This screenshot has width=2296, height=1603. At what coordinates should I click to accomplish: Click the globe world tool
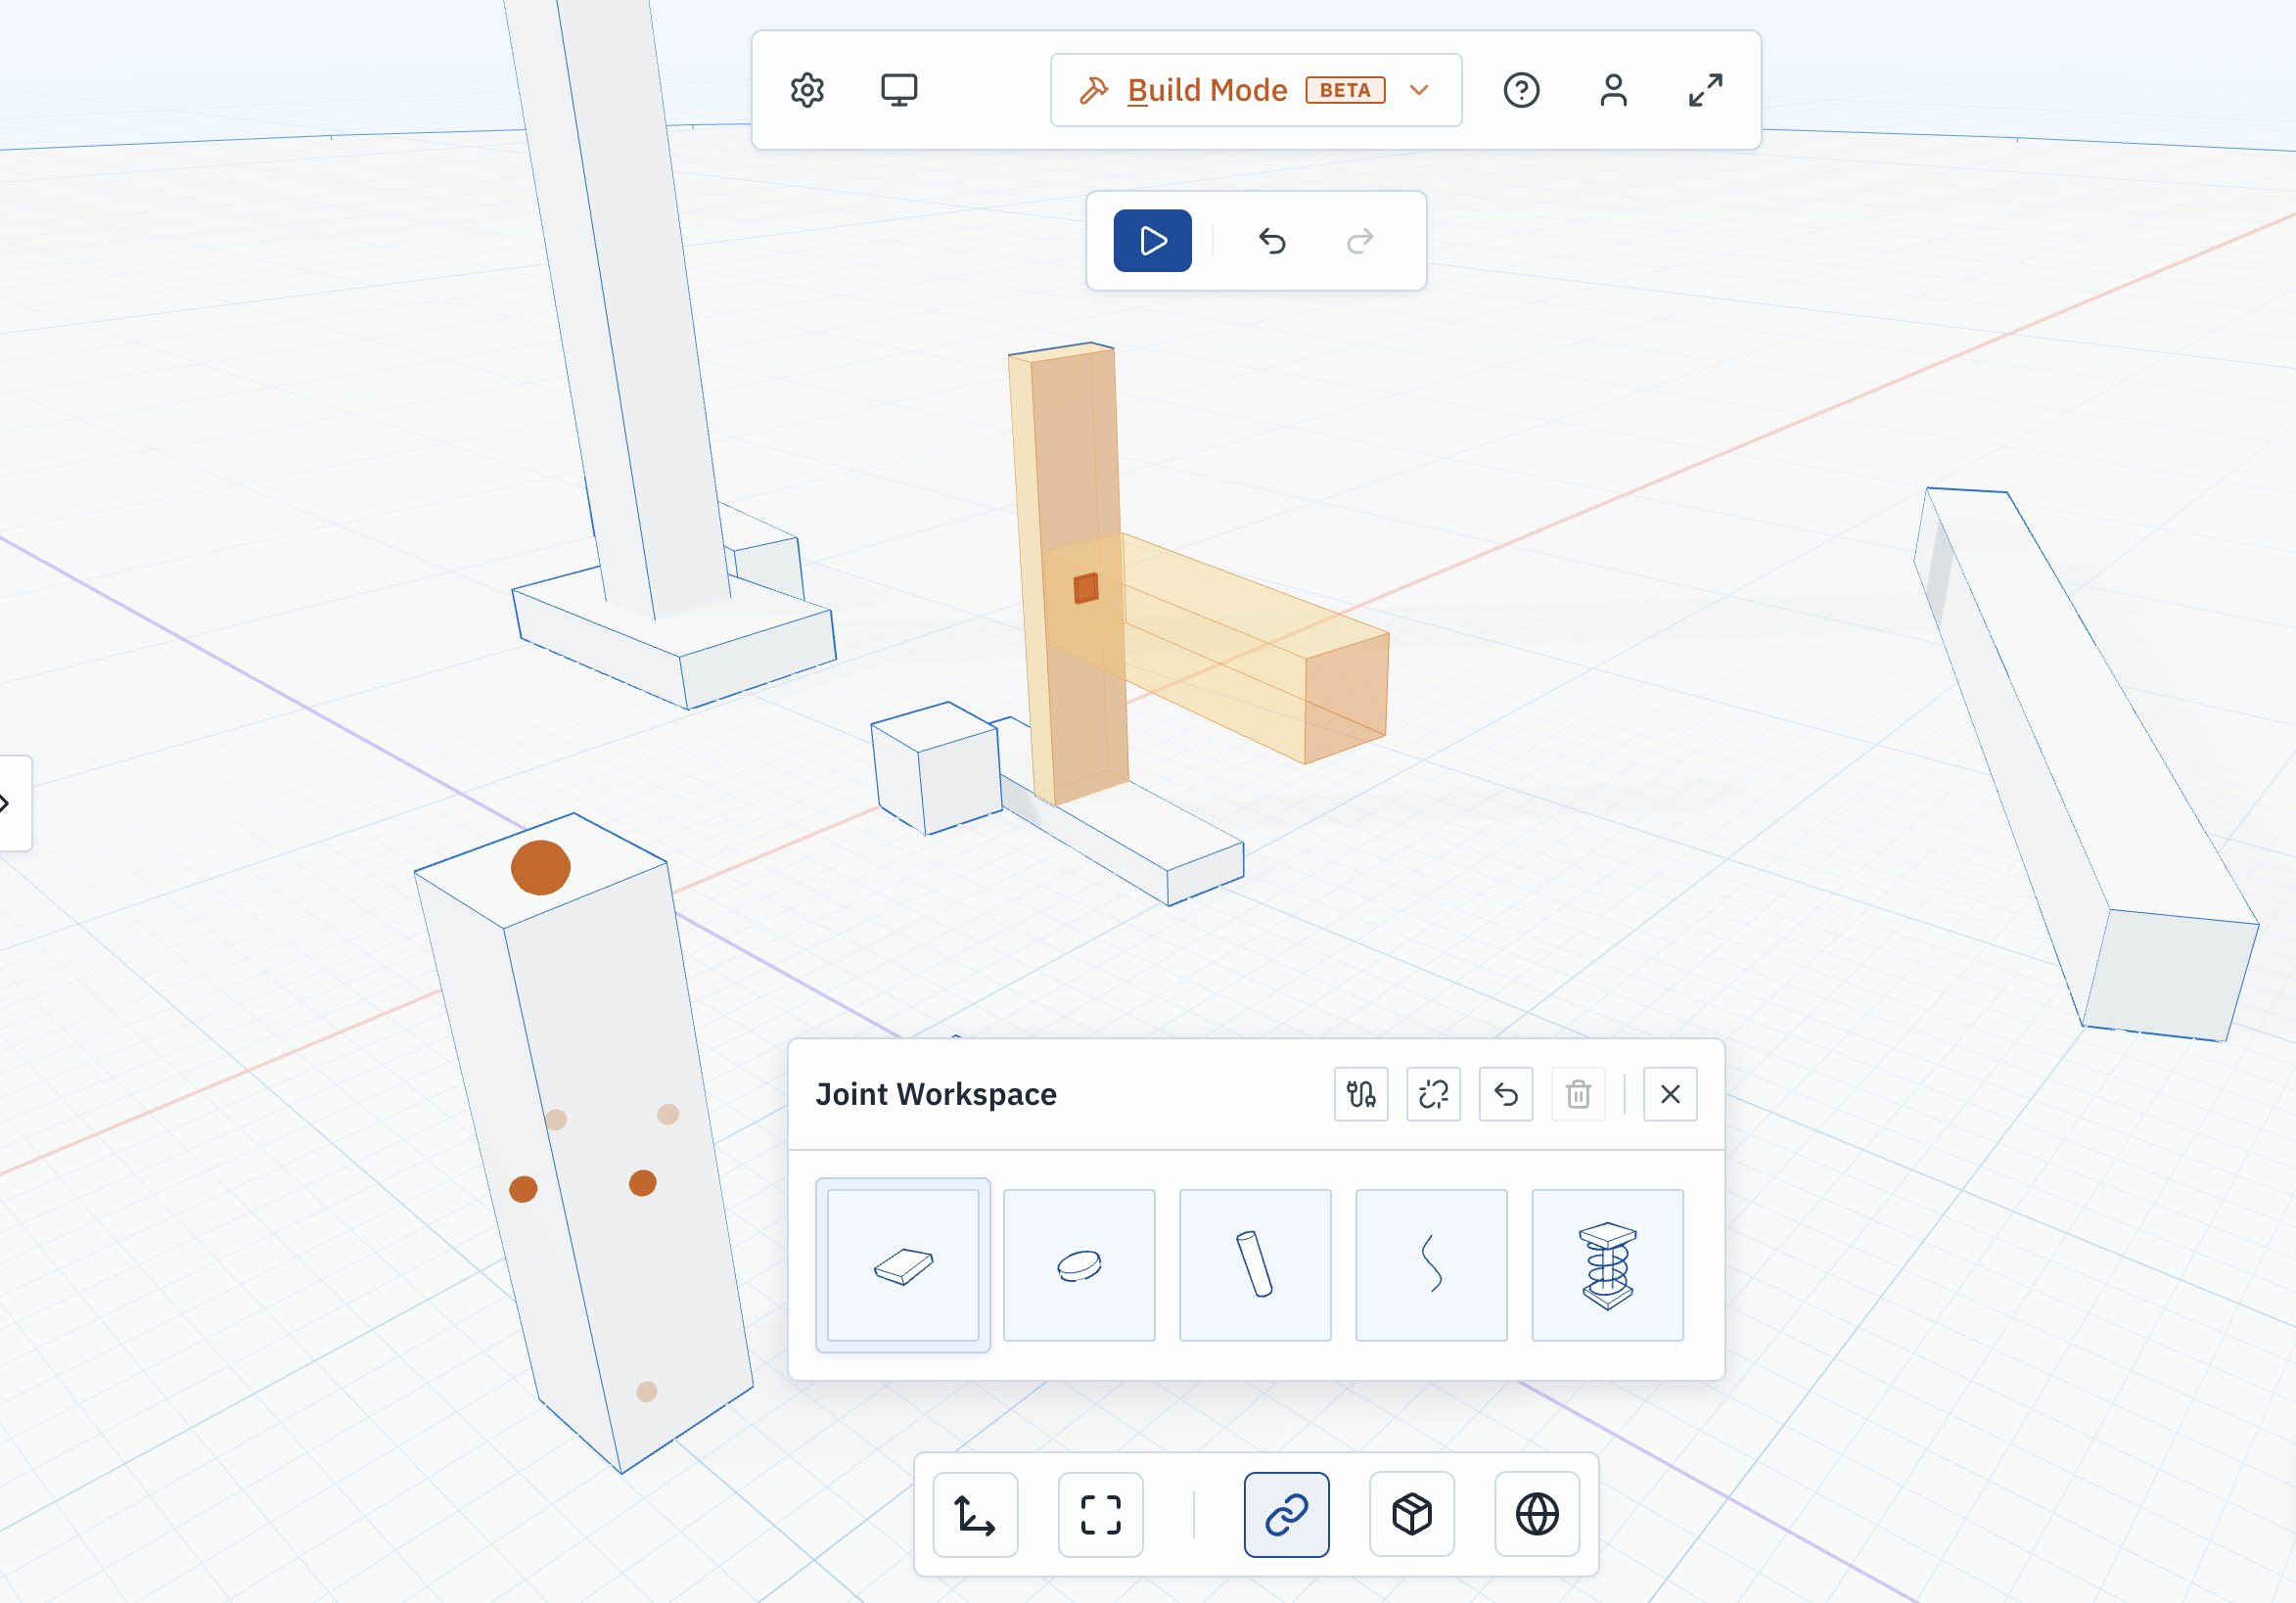[1537, 1514]
